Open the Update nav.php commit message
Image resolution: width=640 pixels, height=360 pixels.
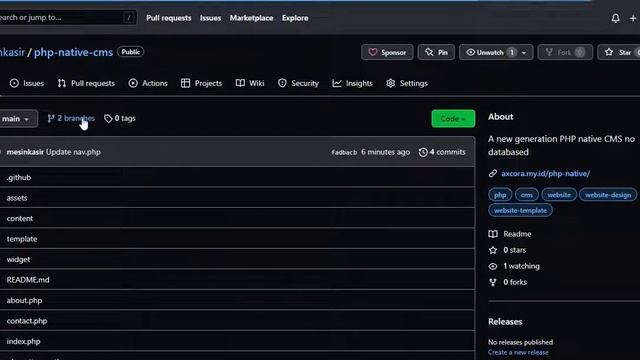pyautogui.click(x=73, y=152)
